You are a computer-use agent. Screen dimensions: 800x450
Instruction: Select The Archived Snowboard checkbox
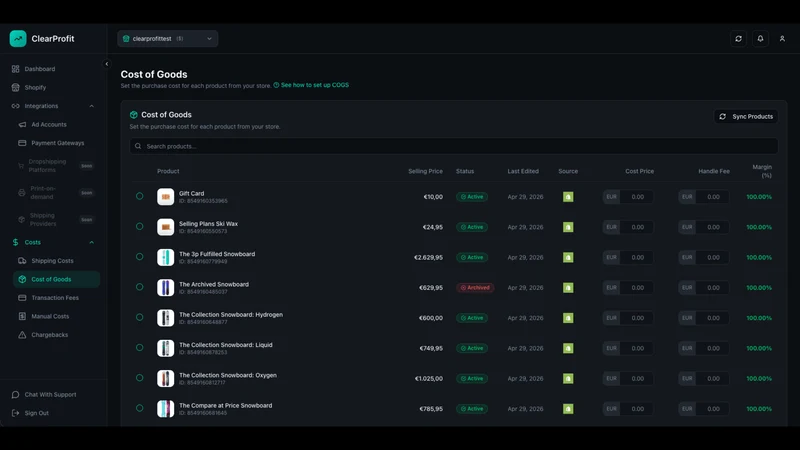139,287
